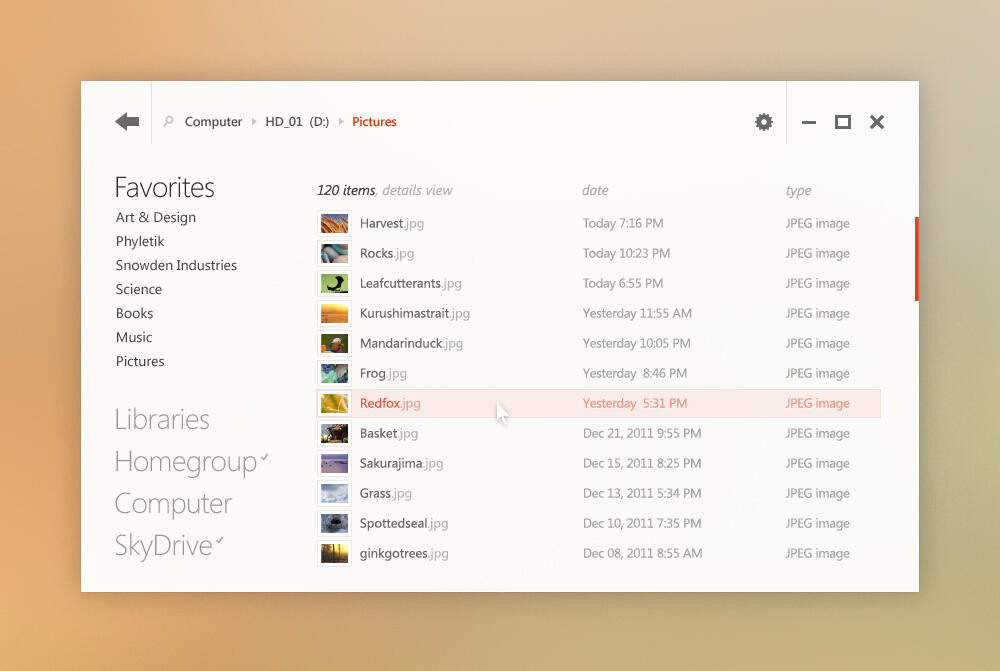Open Art & Design in Favorites

coord(156,218)
